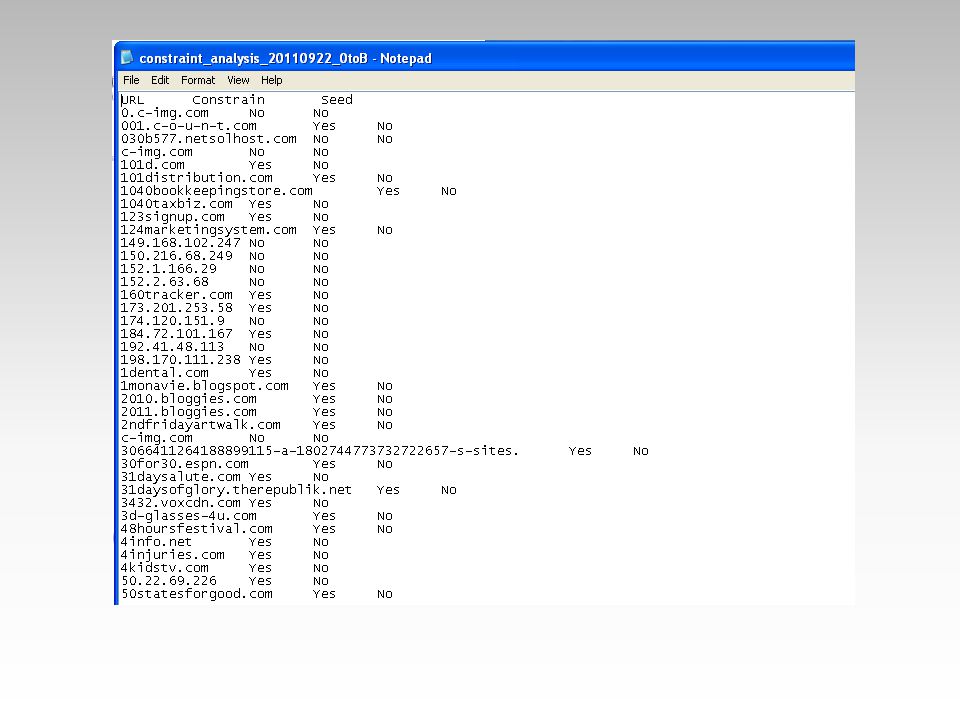
Task: Click 50statesforgood.com entry
Action: pyautogui.click(x=197, y=594)
